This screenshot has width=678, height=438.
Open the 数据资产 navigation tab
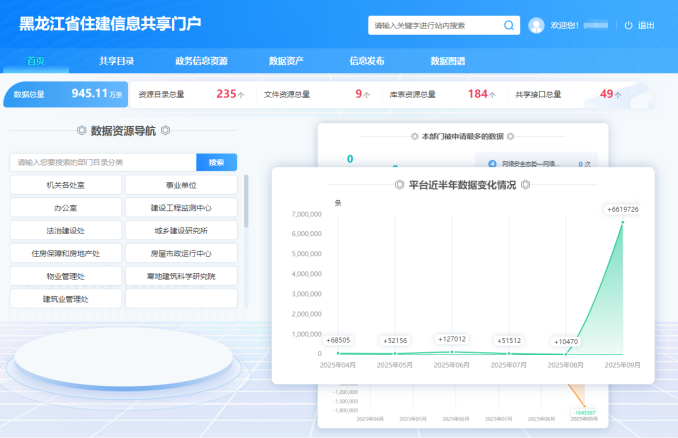(286, 61)
